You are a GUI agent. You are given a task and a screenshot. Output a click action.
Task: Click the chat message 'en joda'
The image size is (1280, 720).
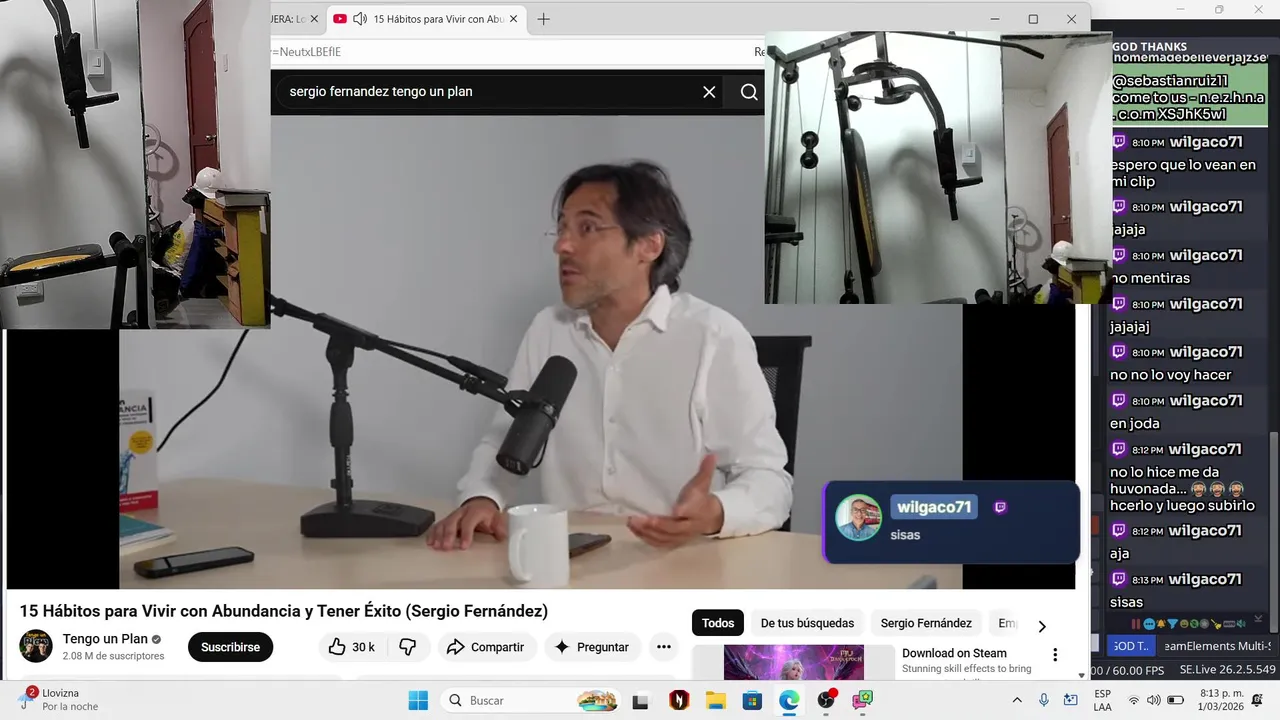coord(1135,423)
